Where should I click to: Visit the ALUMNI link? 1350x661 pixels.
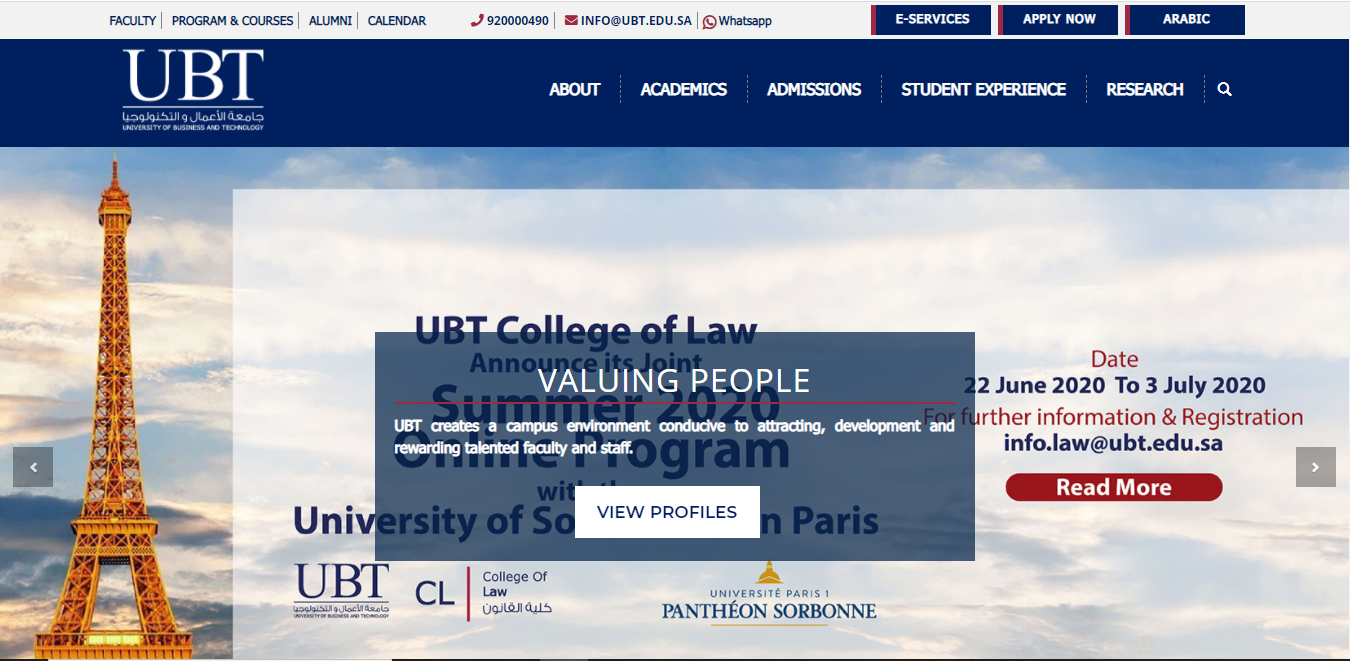(x=330, y=20)
